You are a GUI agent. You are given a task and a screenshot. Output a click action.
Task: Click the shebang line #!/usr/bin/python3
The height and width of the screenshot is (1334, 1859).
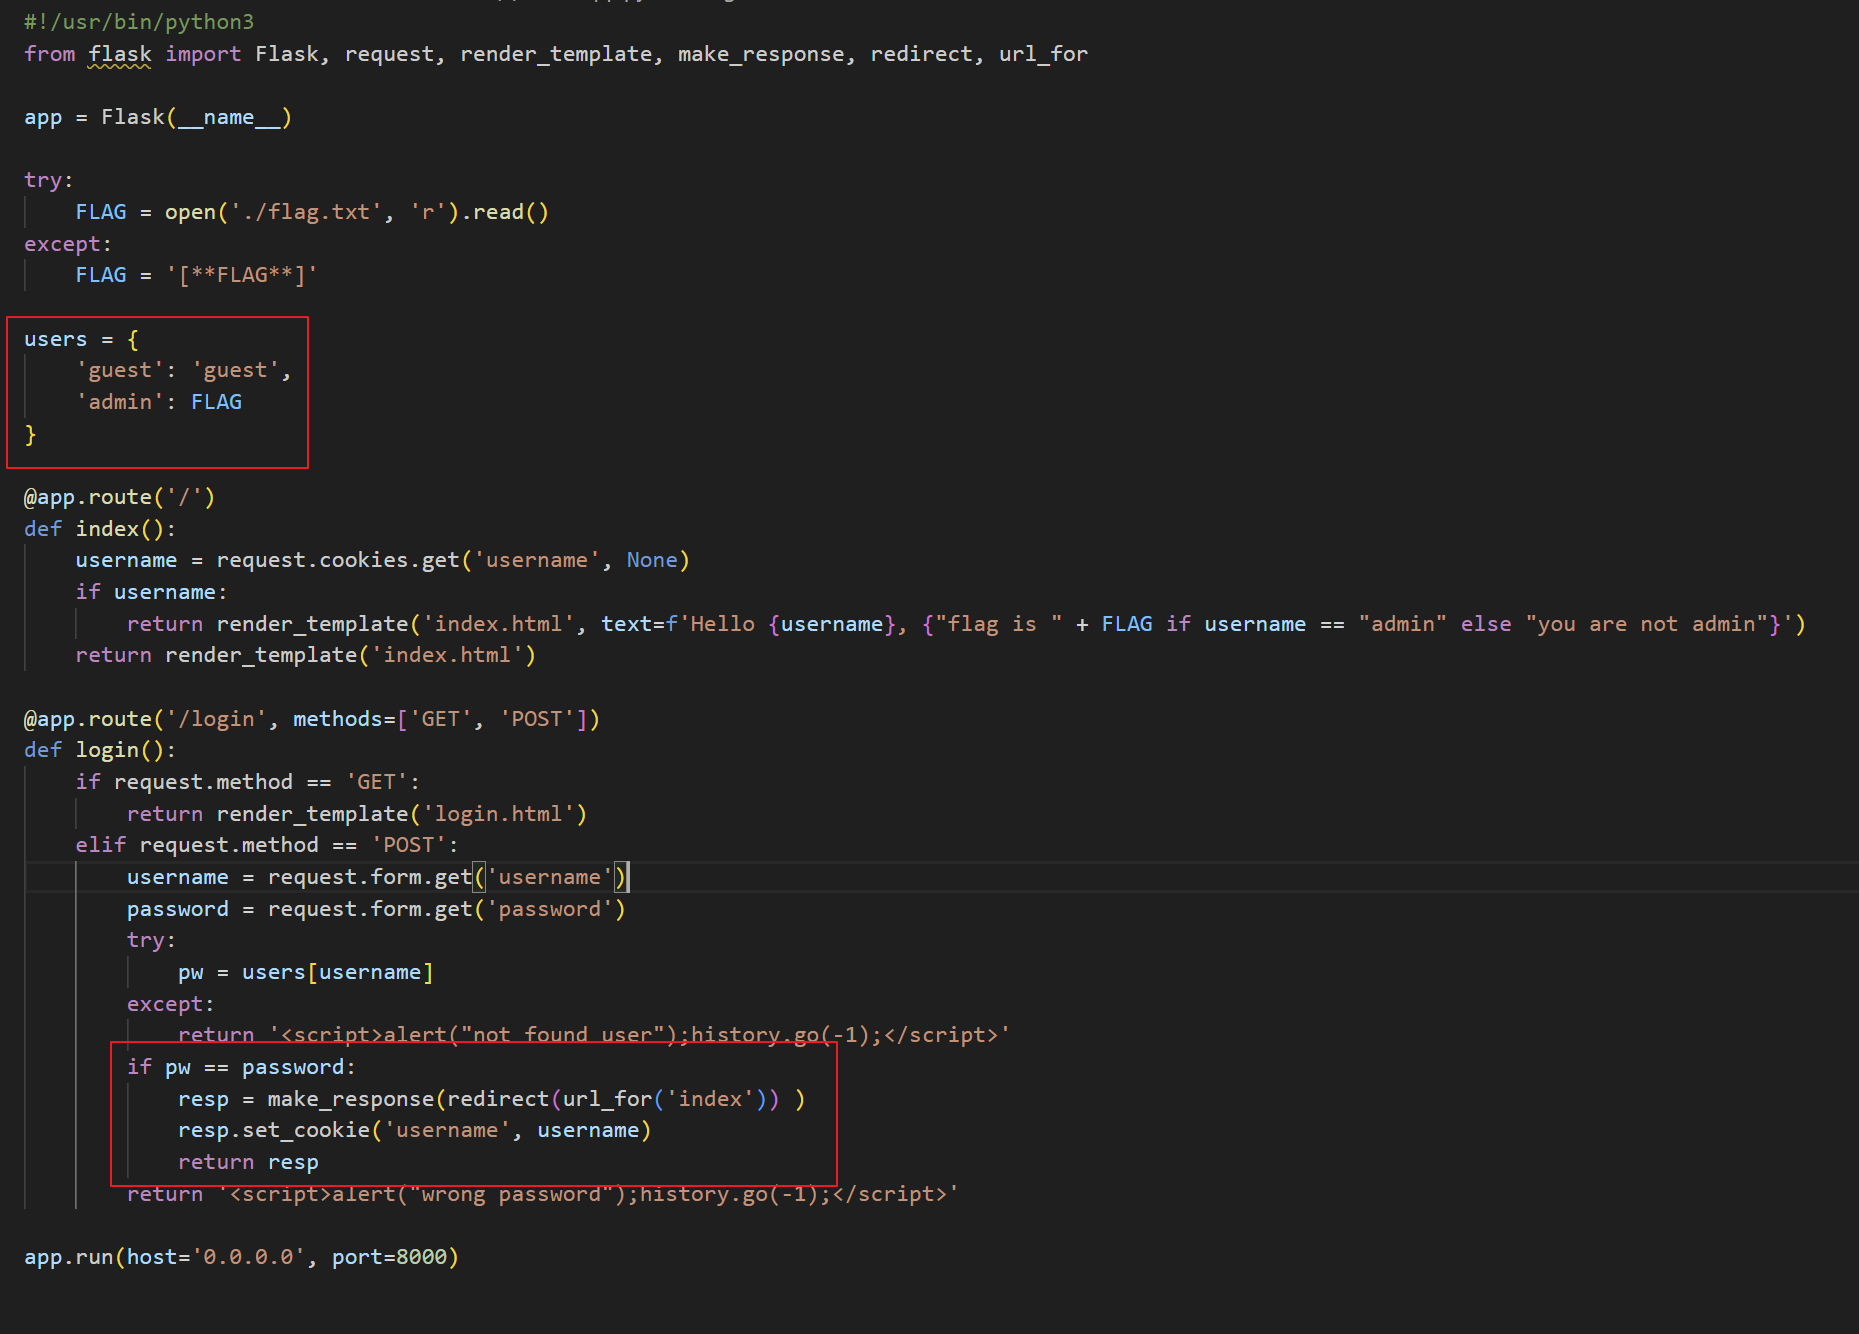(139, 22)
